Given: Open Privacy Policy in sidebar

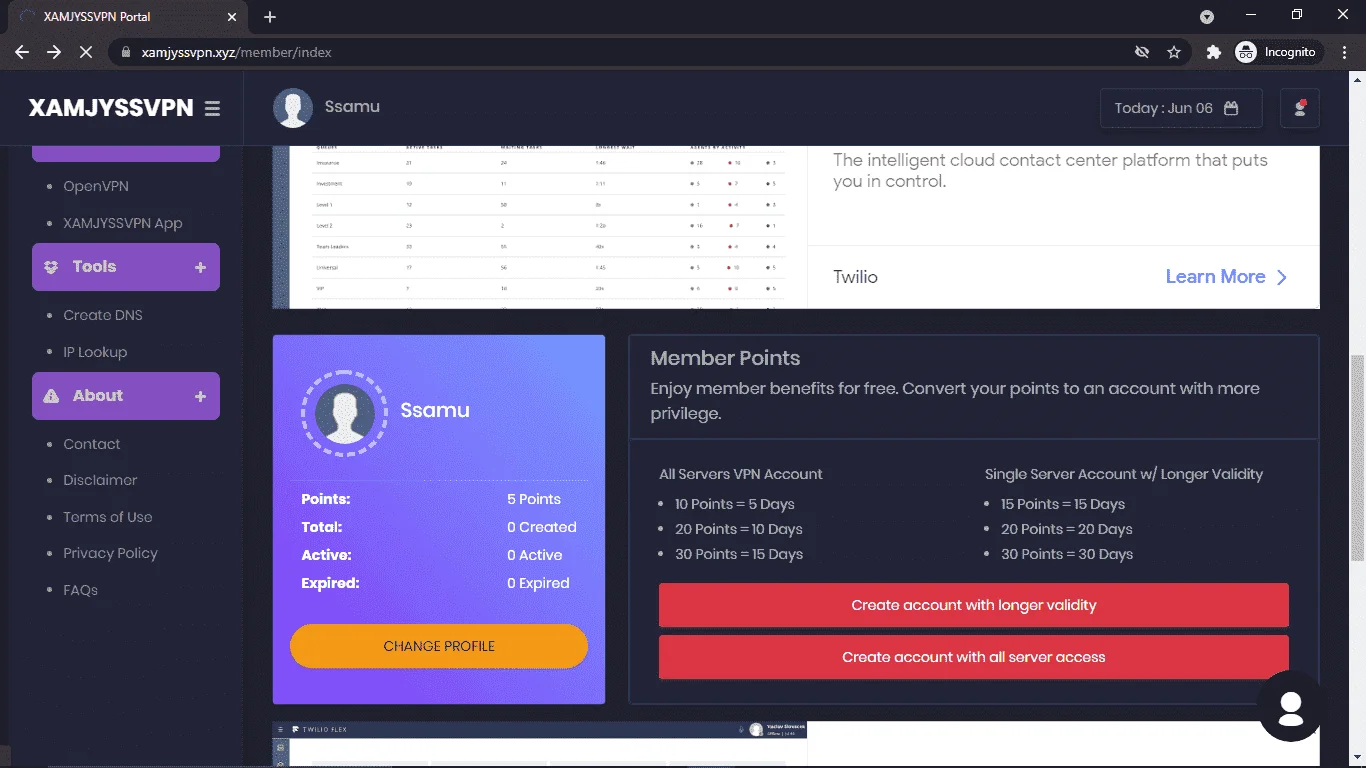Looking at the screenshot, I should pos(110,553).
